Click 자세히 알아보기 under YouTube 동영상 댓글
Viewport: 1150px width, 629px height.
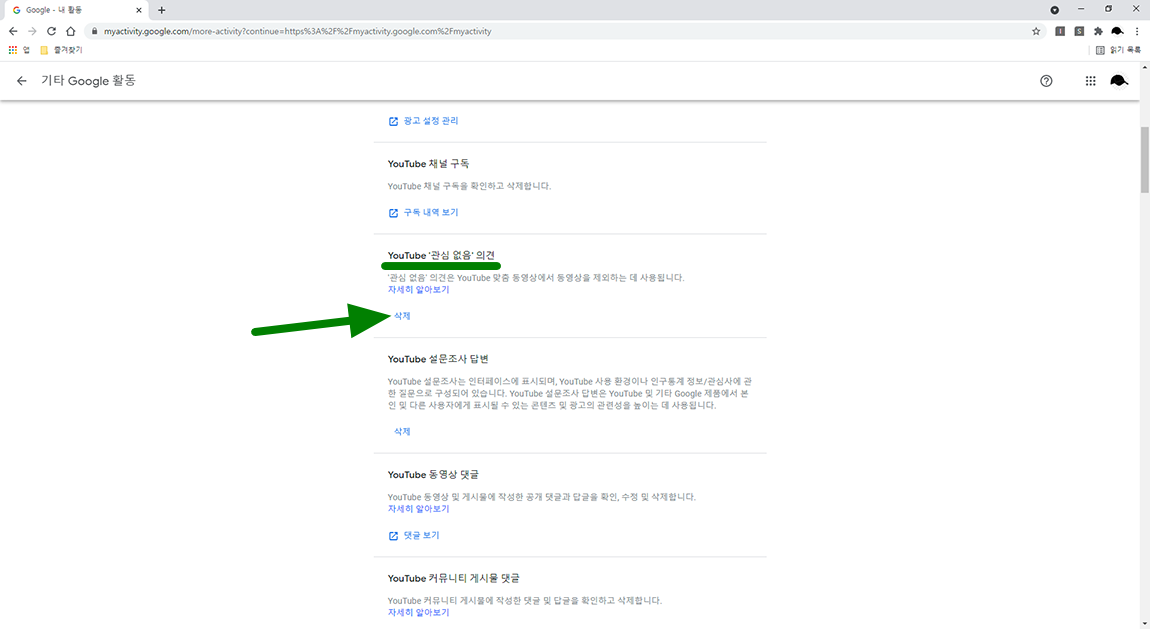tap(418, 509)
